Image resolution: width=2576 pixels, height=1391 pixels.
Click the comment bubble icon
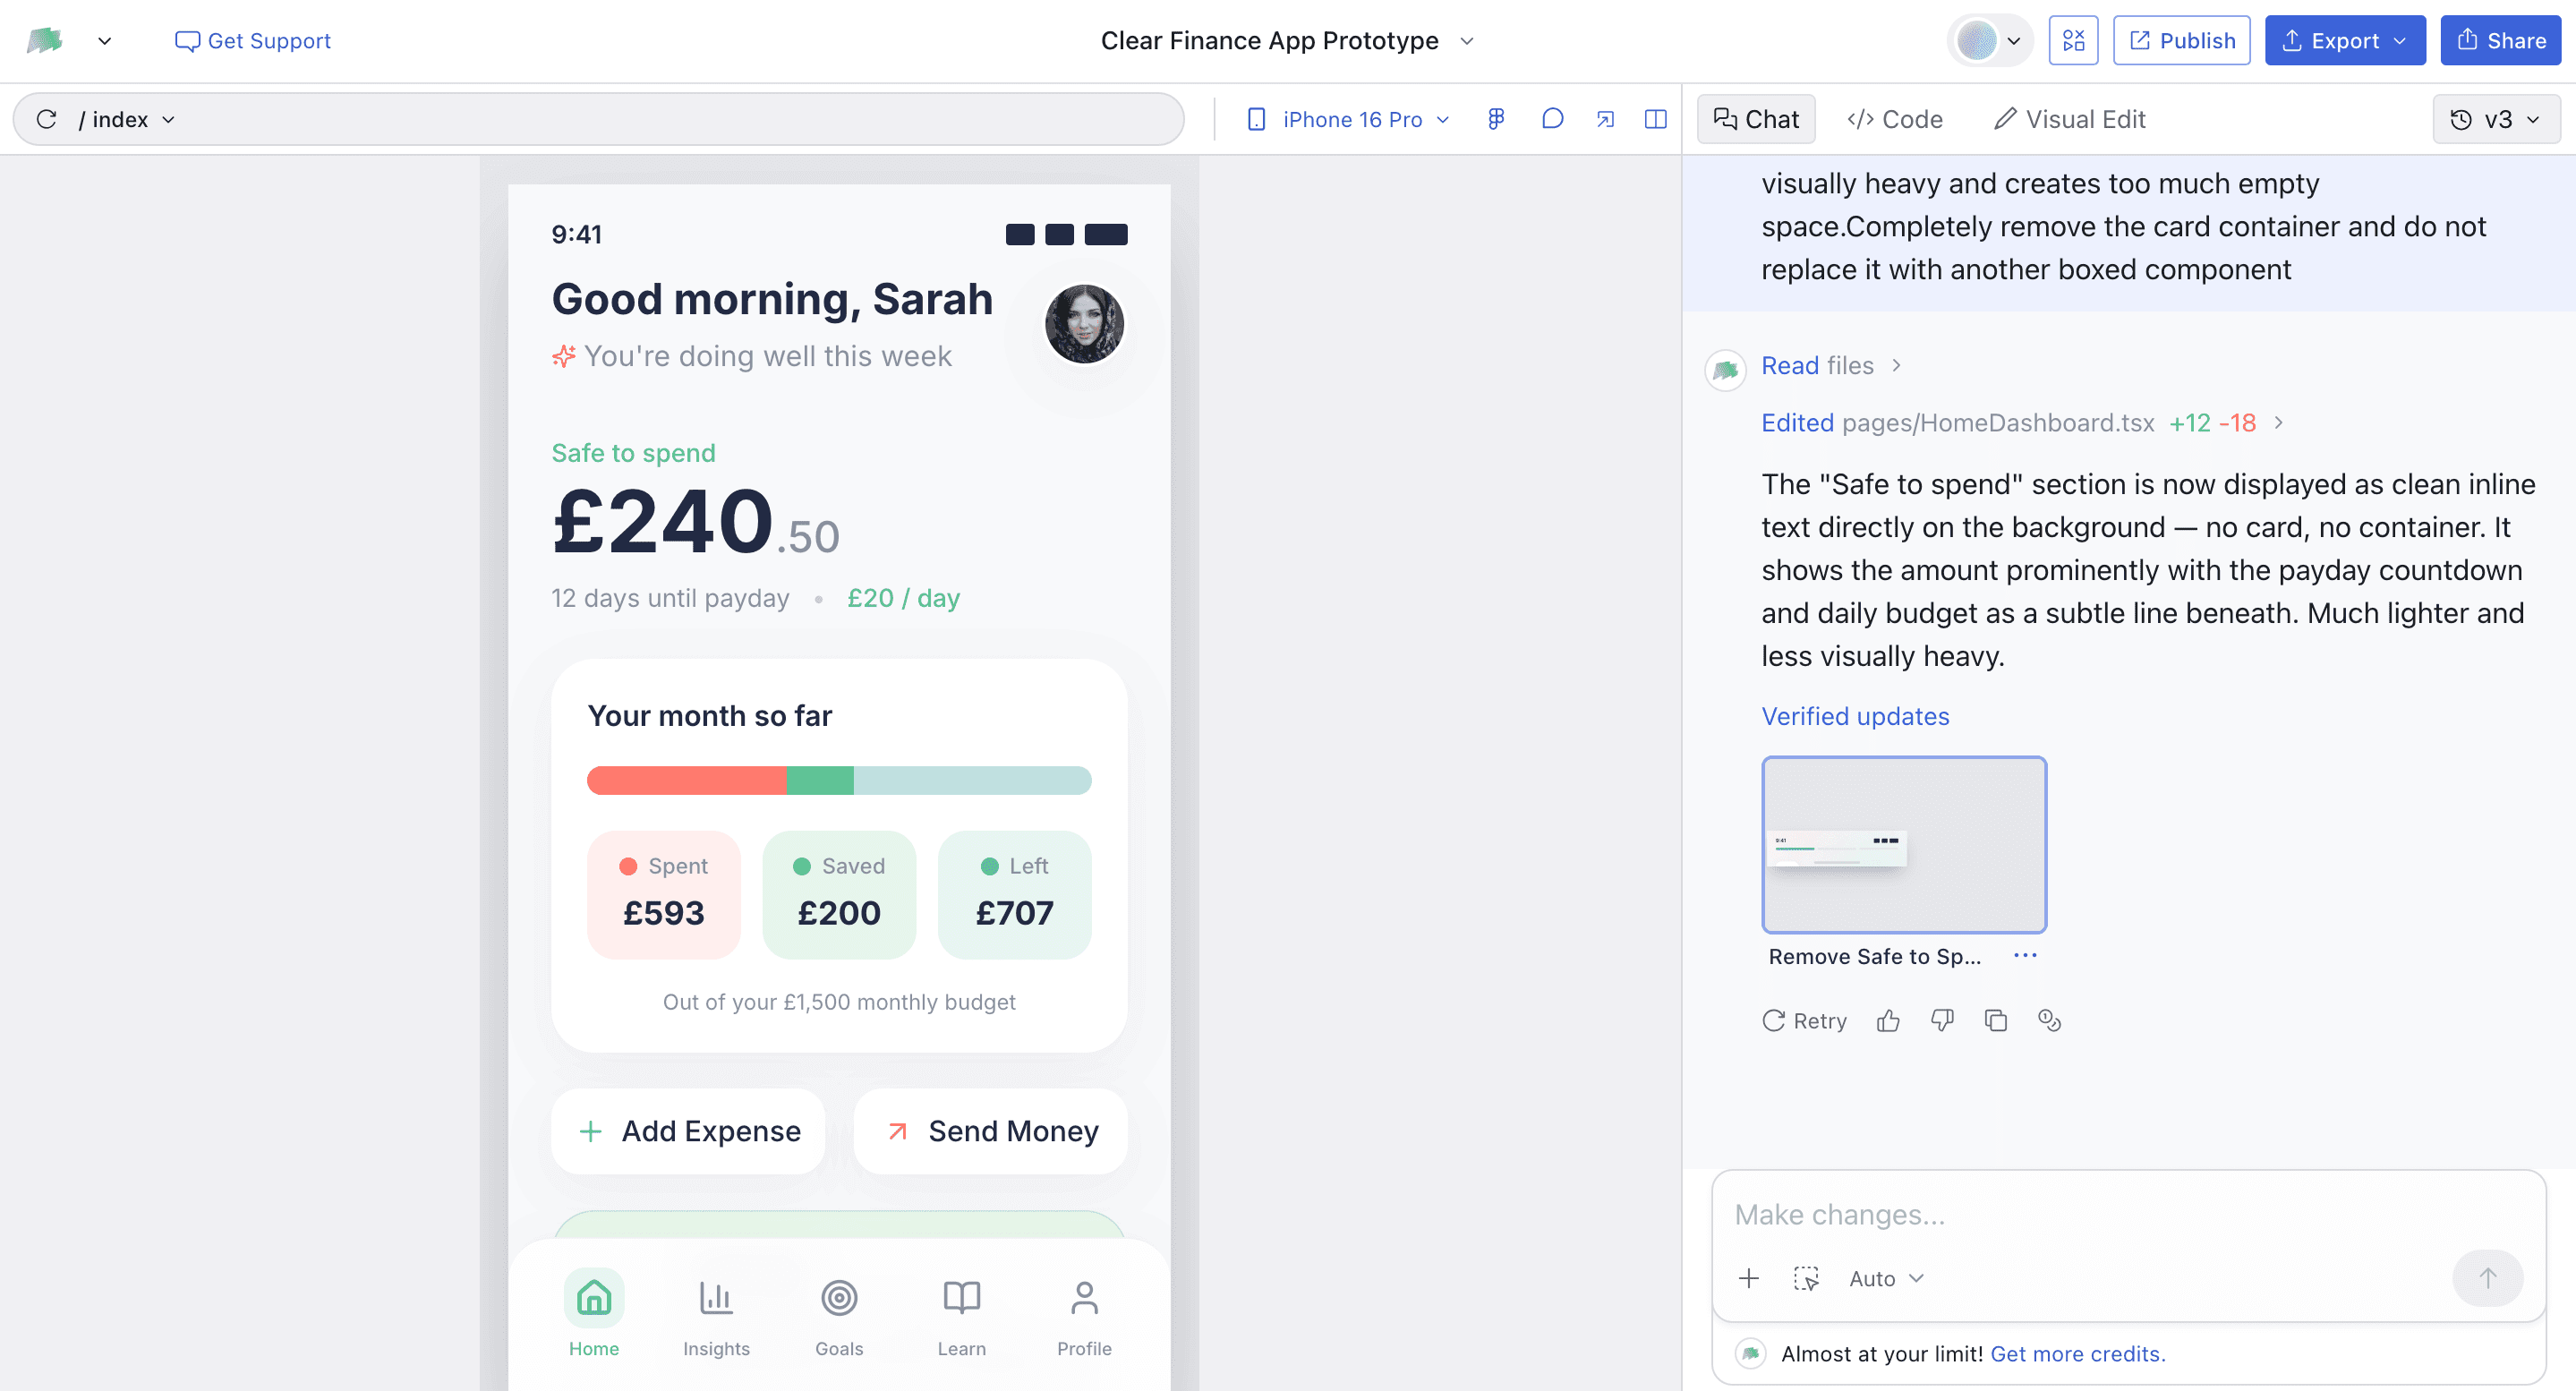click(x=1552, y=119)
